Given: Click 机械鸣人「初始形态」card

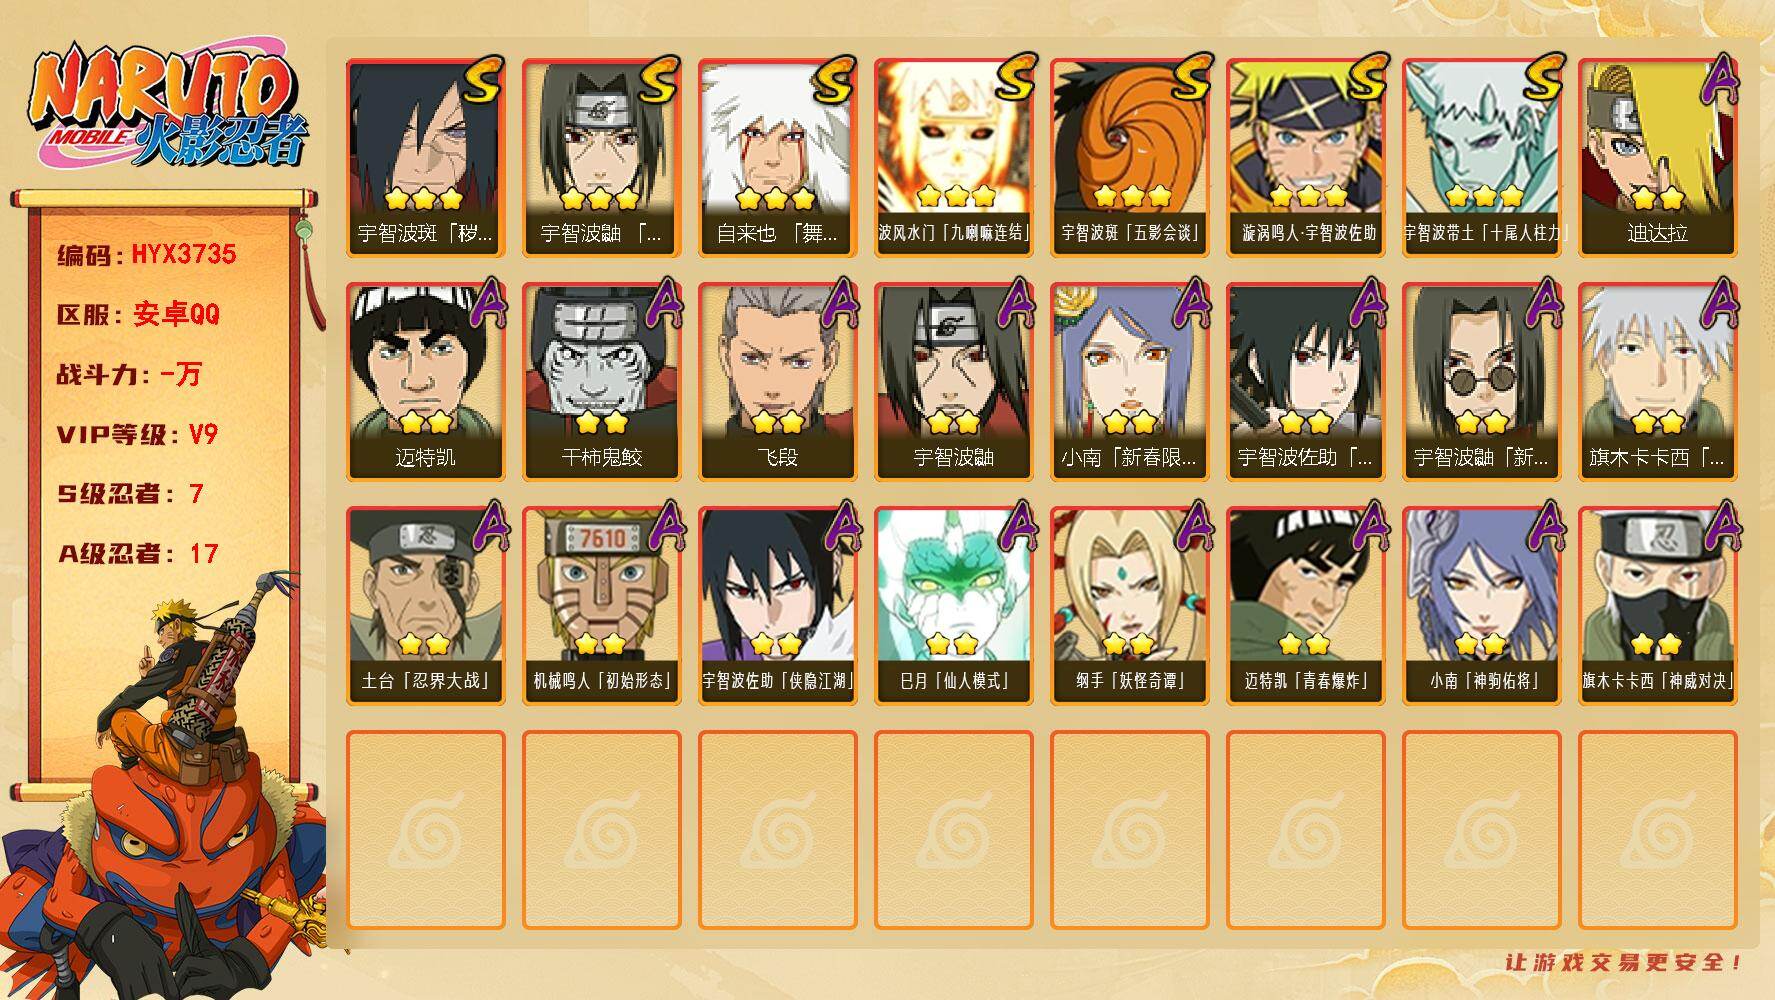Looking at the screenshot, I should (602, 605).
